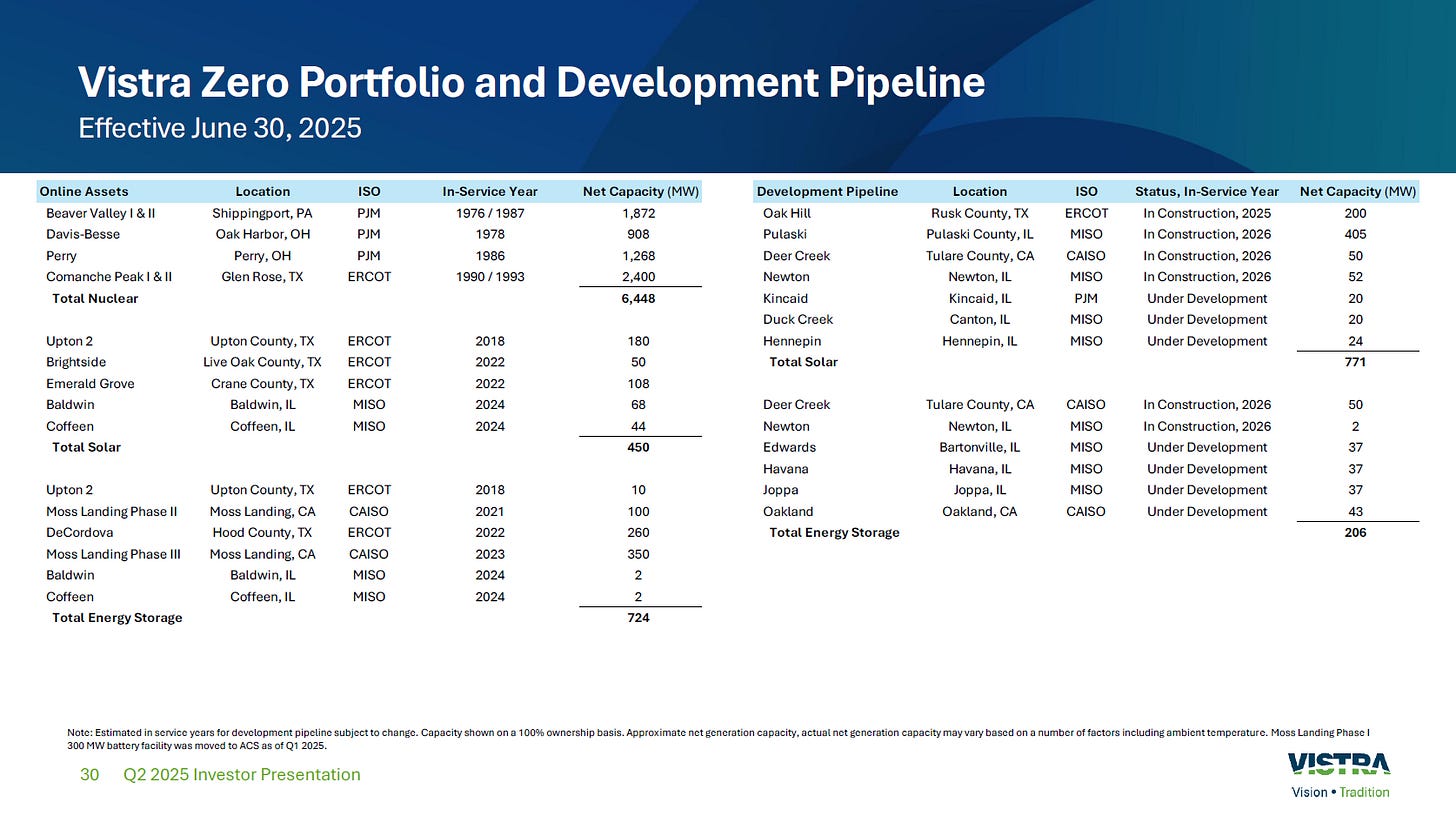Select the 'Hood County, TX' location

pos(262,532)
